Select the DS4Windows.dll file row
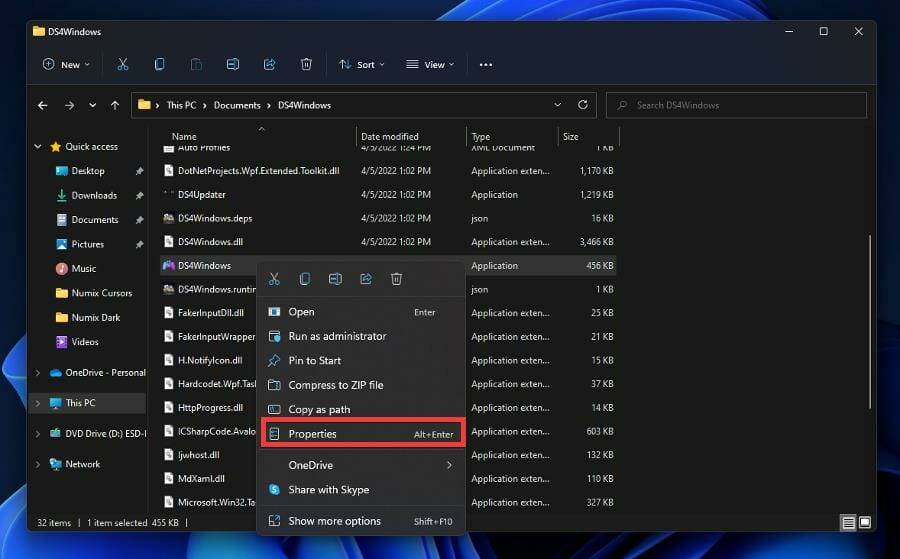 388,242
